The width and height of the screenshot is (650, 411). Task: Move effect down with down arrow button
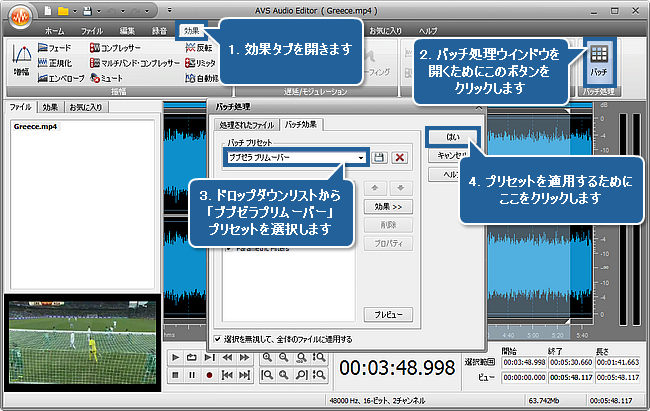[401, 188]
